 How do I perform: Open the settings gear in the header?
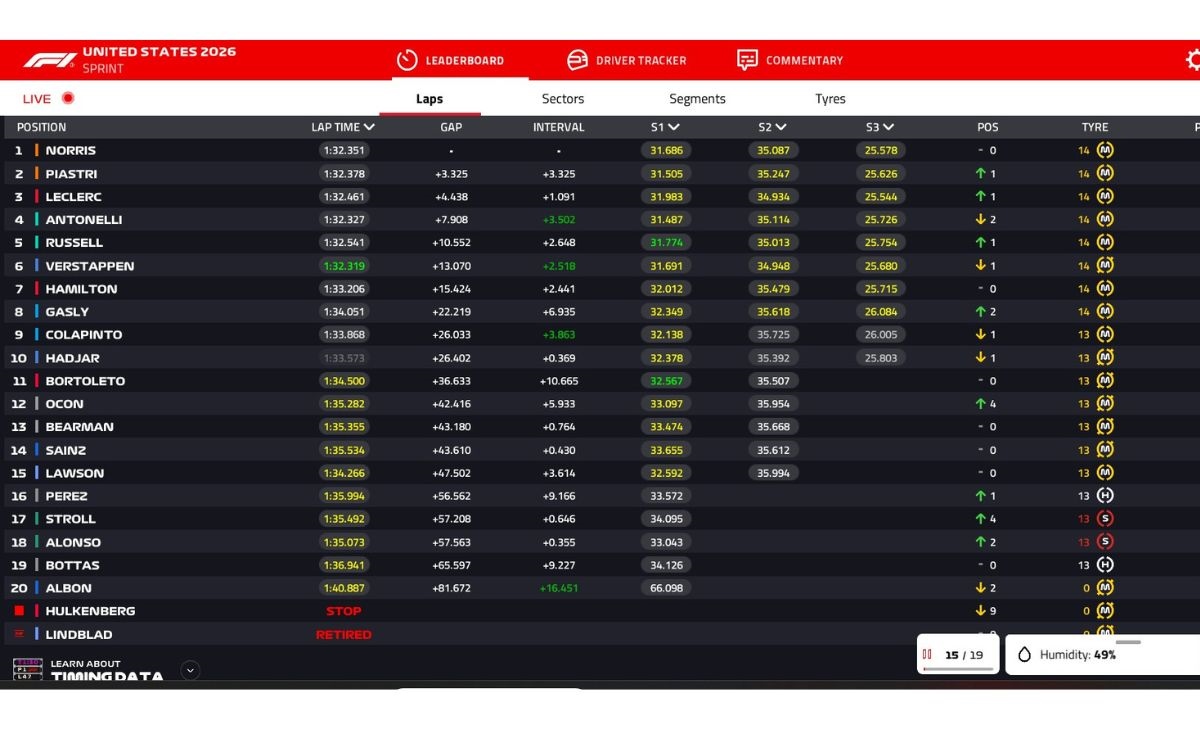[1193, 60]
